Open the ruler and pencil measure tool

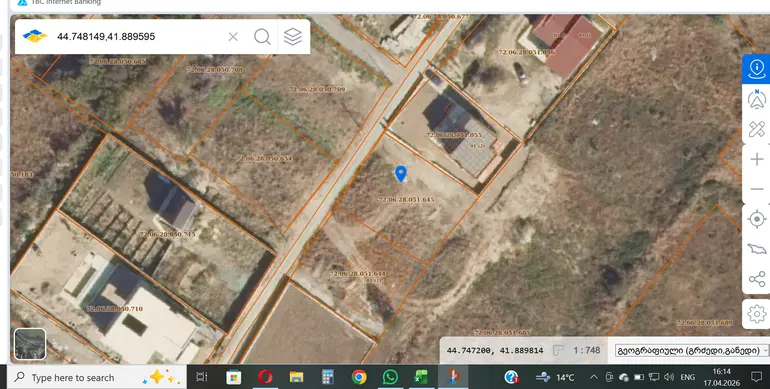[757, 129]
